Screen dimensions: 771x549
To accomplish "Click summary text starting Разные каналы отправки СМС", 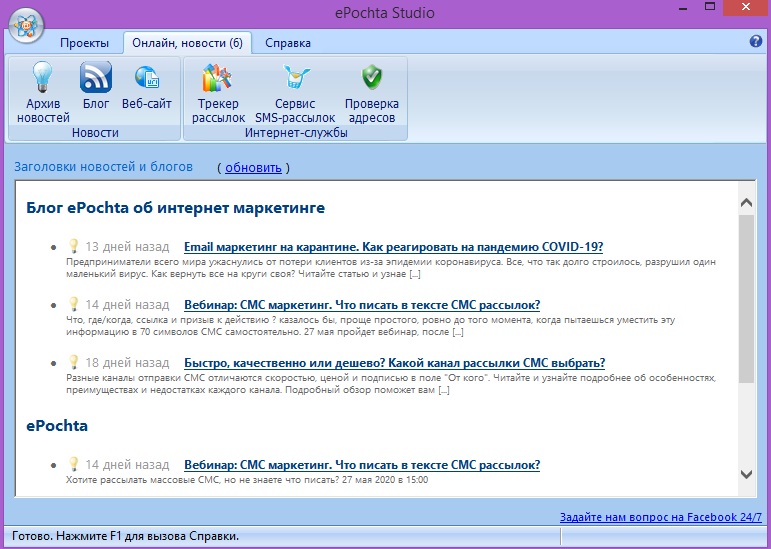I will [x=391, y=384].
